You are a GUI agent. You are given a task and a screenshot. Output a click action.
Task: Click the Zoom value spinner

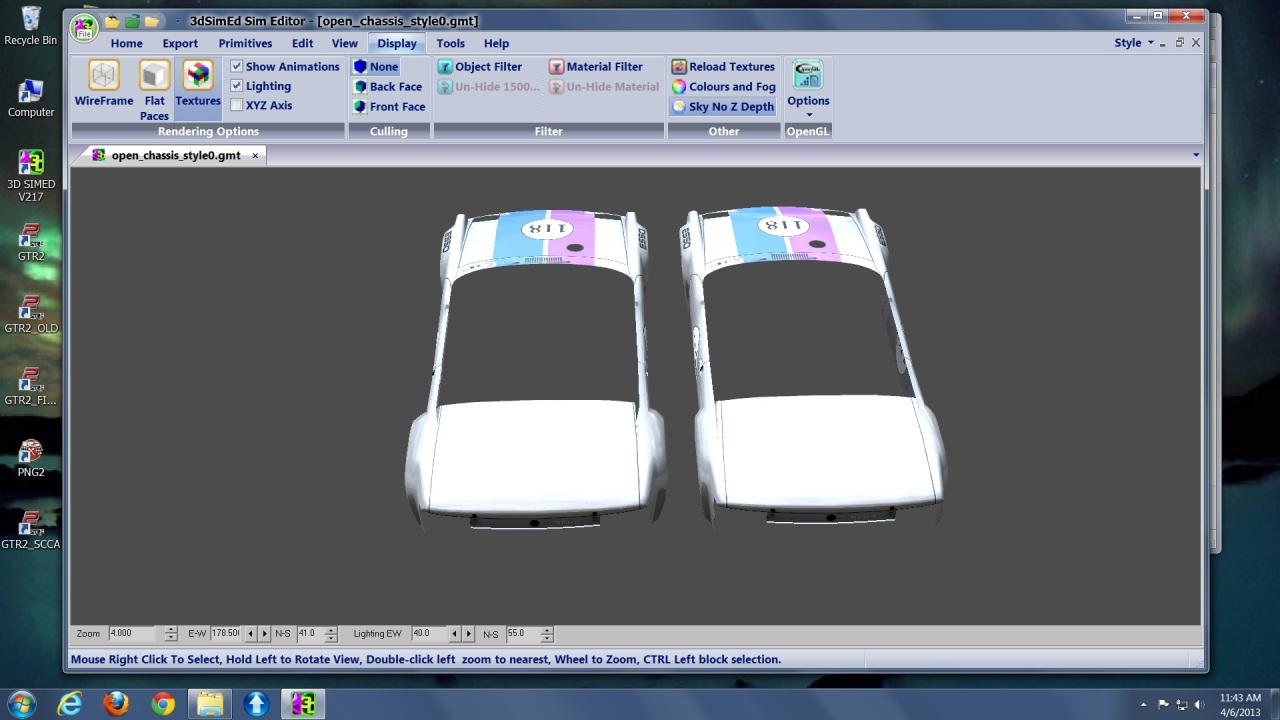point(171,634)
